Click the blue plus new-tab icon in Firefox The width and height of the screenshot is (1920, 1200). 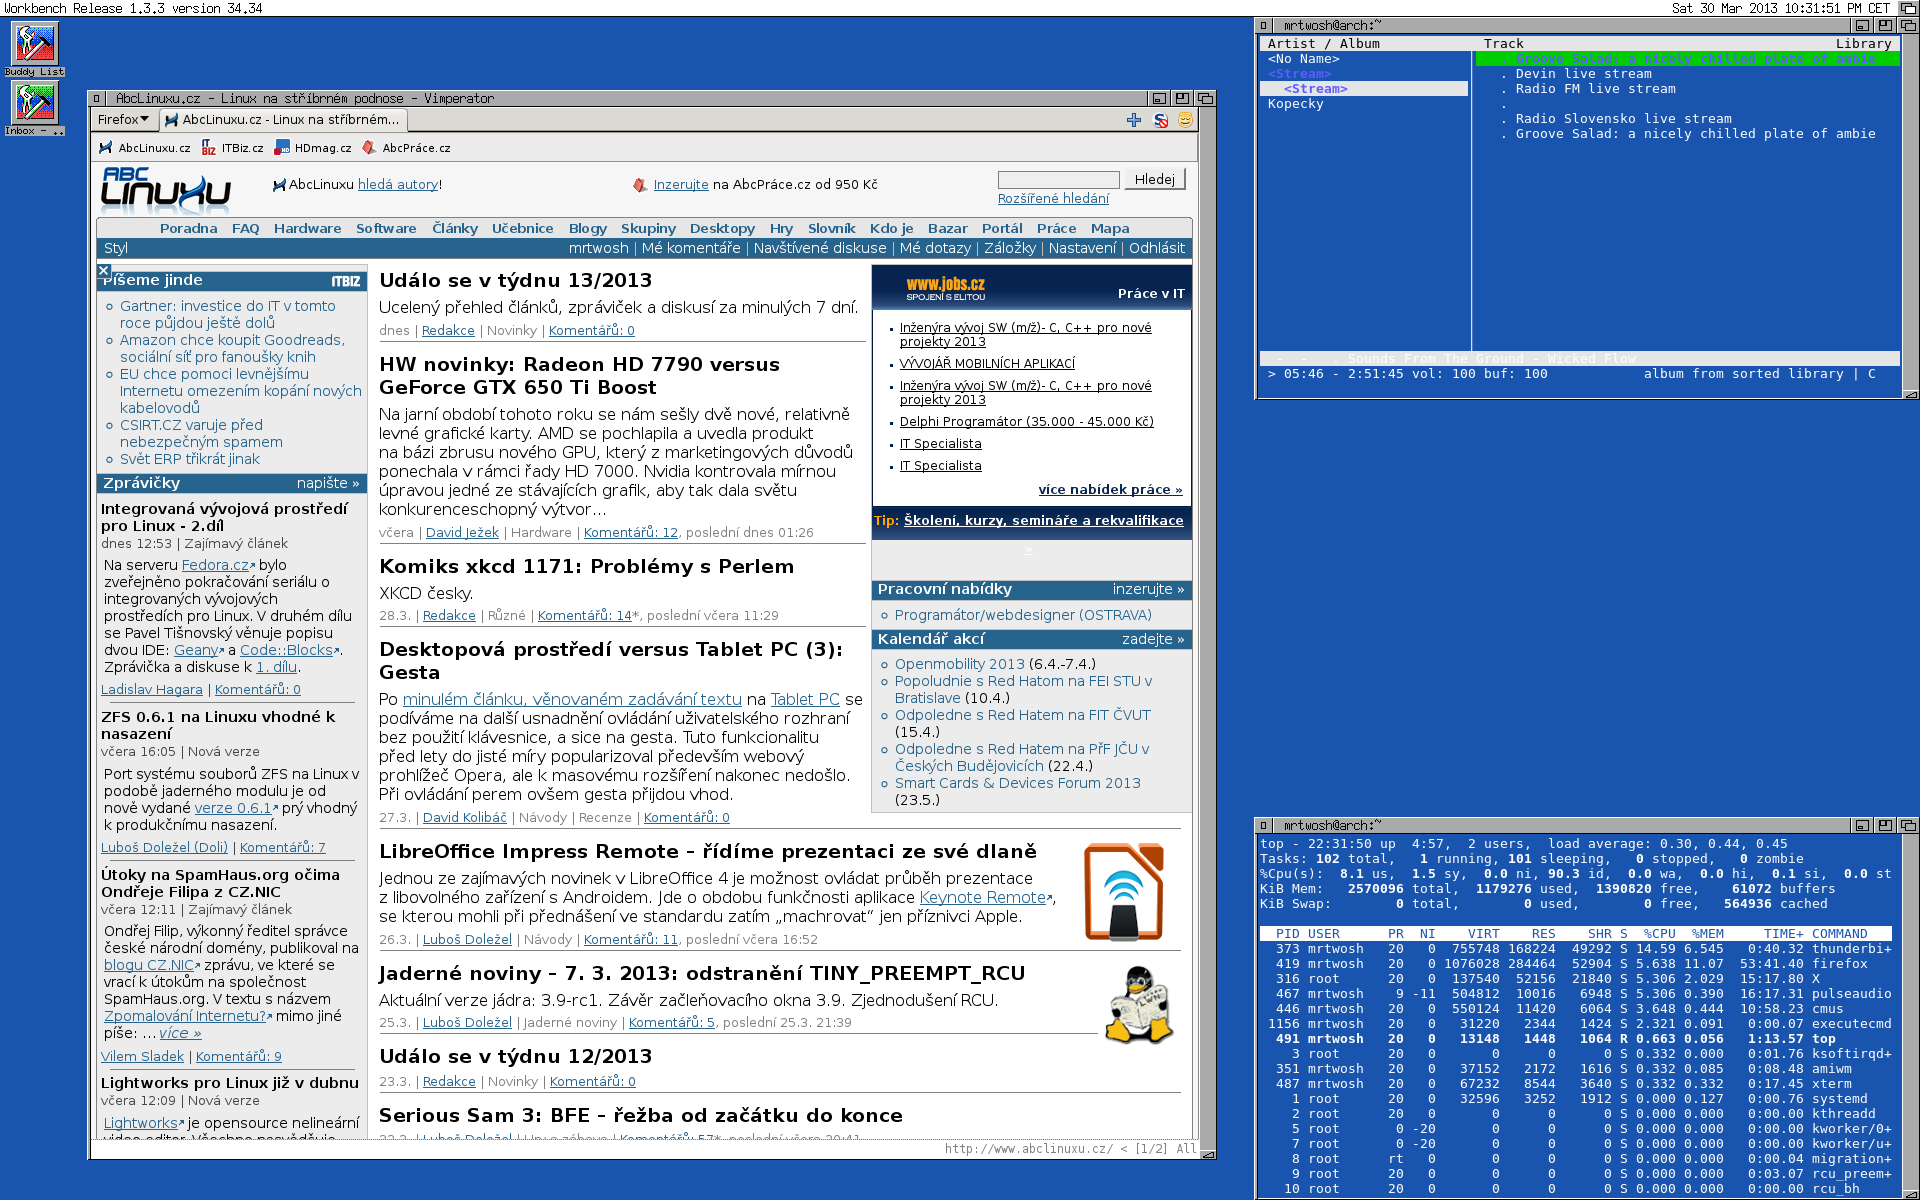[1133, 120]
